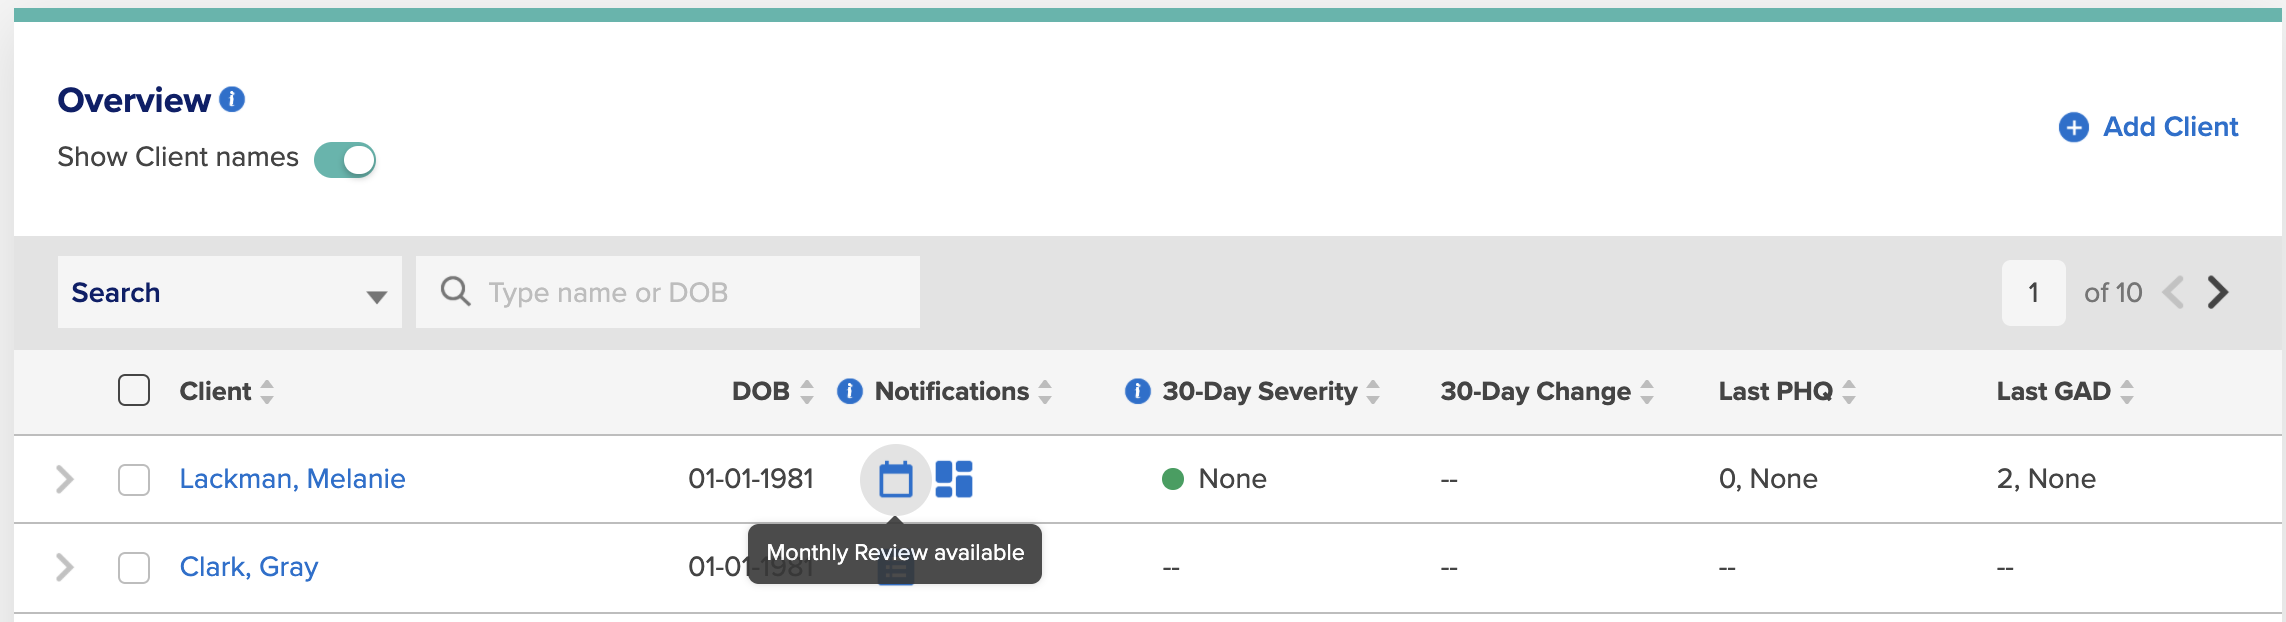The width and height of the screenshot is (2286, 622).
Task: Click the 'of 10' page count
Action: (2113, 292)
